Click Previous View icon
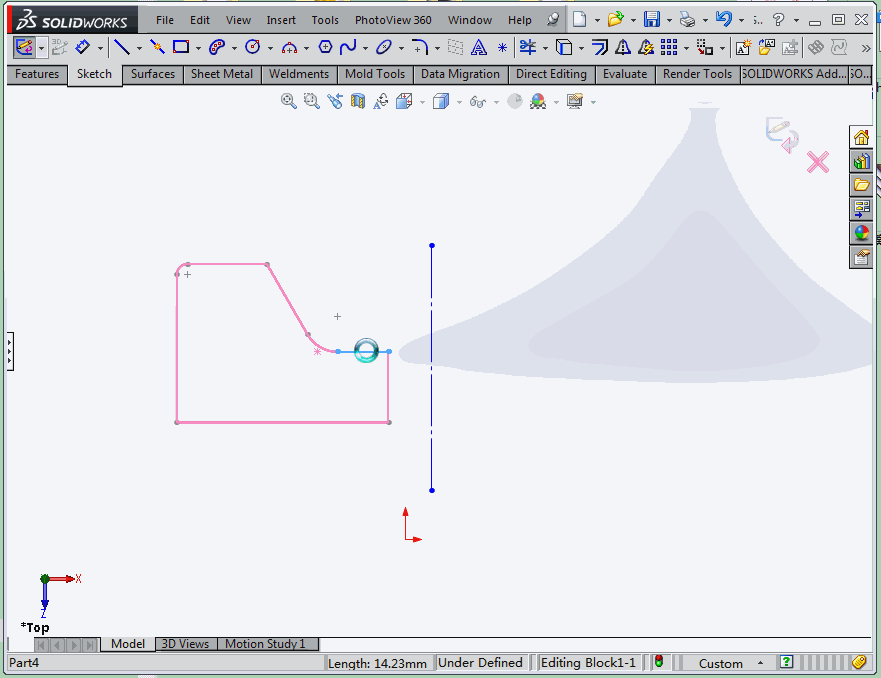The height and width of the screenshot is (678, 881). pos(335,101)
